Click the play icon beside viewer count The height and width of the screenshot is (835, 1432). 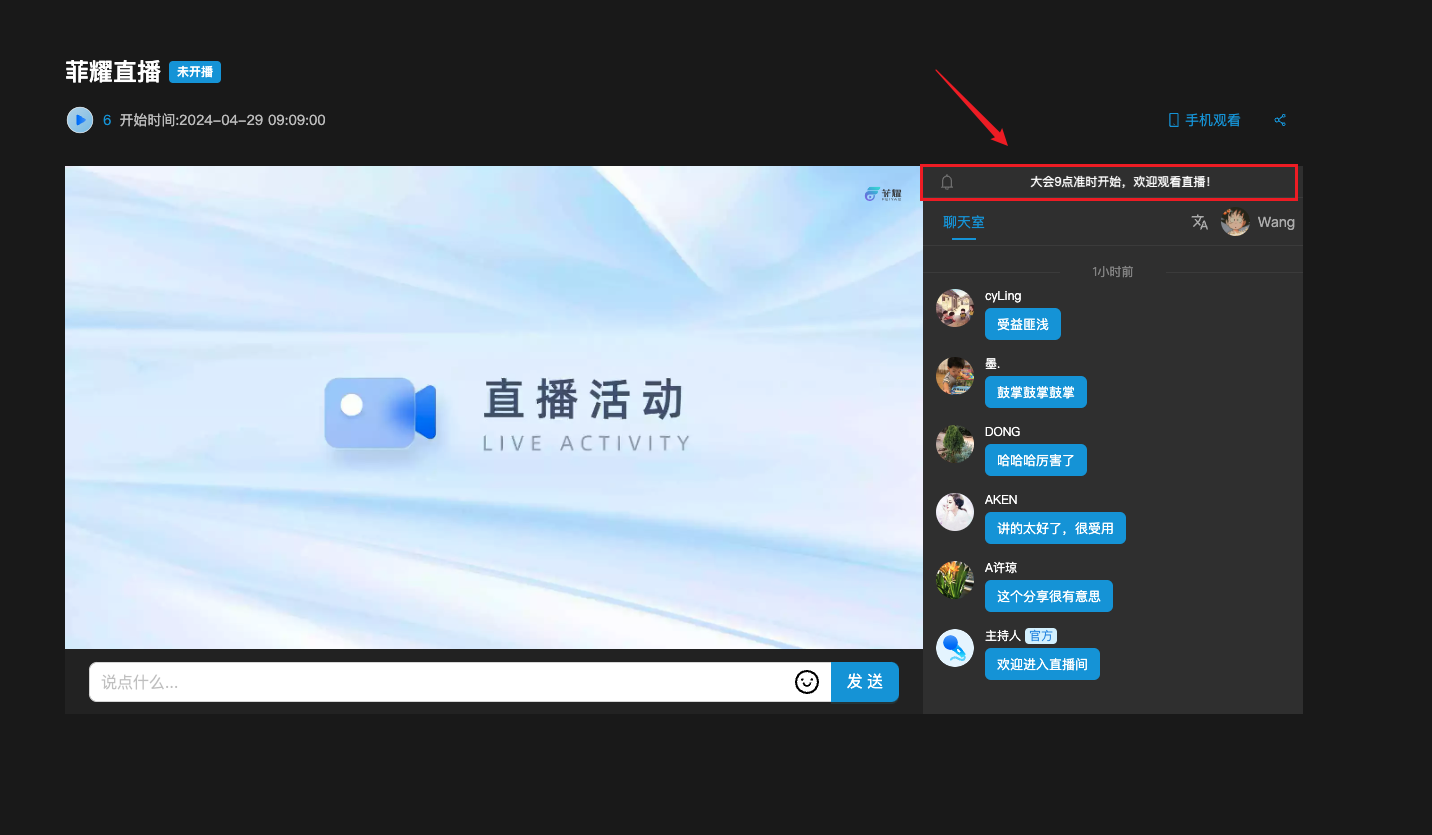click(80, 120)
